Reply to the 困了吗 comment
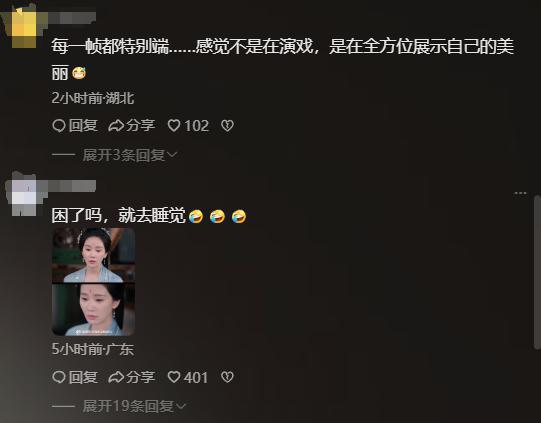This screenshot has width=541, height=423. (x=75, y=377)
